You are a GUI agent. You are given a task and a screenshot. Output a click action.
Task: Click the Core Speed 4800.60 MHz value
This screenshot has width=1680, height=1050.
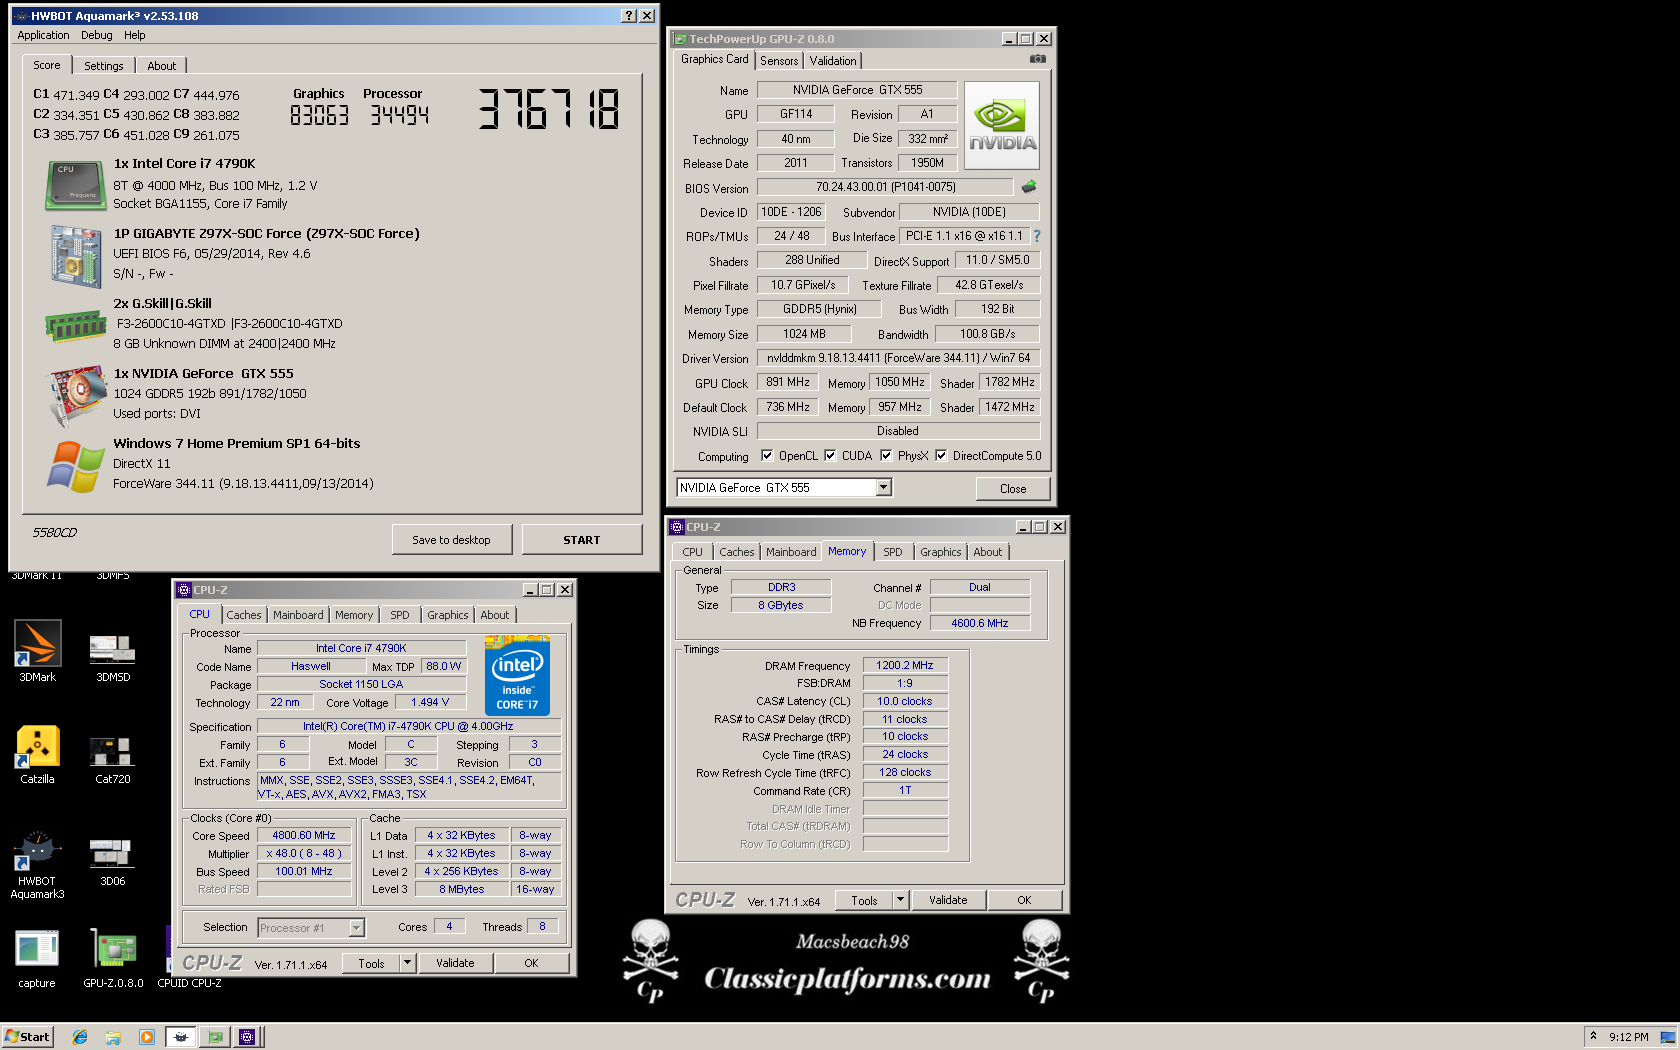pos(304,835)
